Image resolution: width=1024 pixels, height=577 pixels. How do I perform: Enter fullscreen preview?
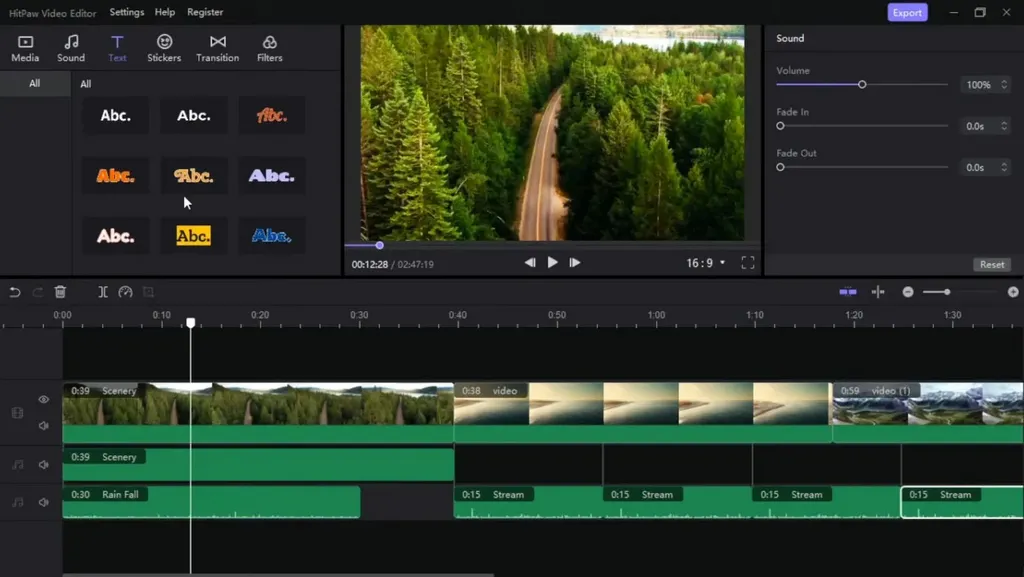748,262
